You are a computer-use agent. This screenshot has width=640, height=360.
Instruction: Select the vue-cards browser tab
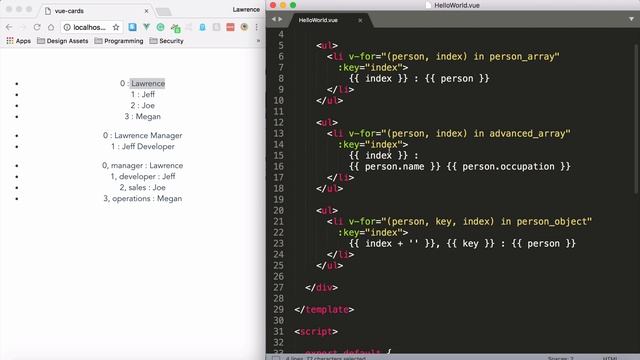click(96, 11)
